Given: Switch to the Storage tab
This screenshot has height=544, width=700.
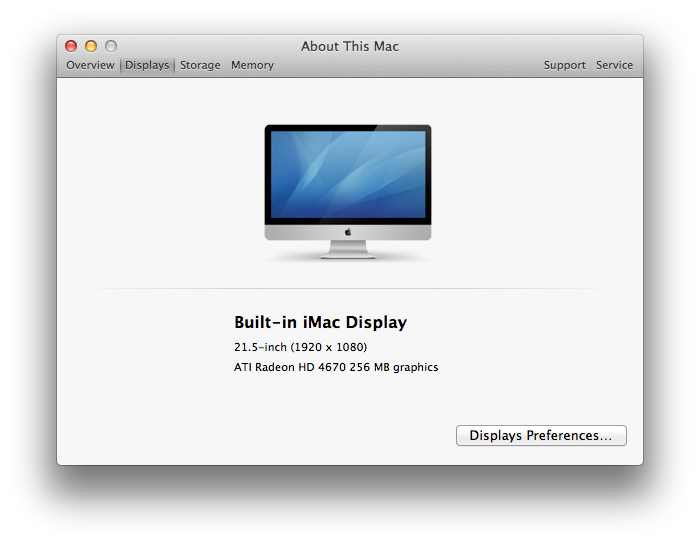Looking at the screenshot, I should [x=200, y=65].
